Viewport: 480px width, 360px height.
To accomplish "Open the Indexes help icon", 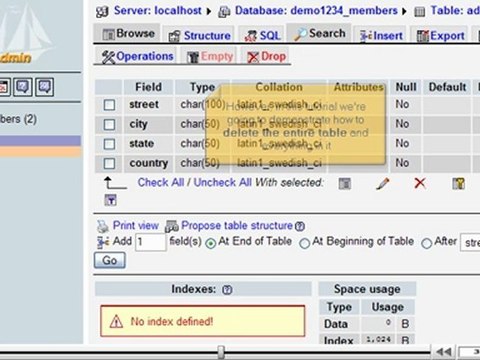I will pos(227,290).
